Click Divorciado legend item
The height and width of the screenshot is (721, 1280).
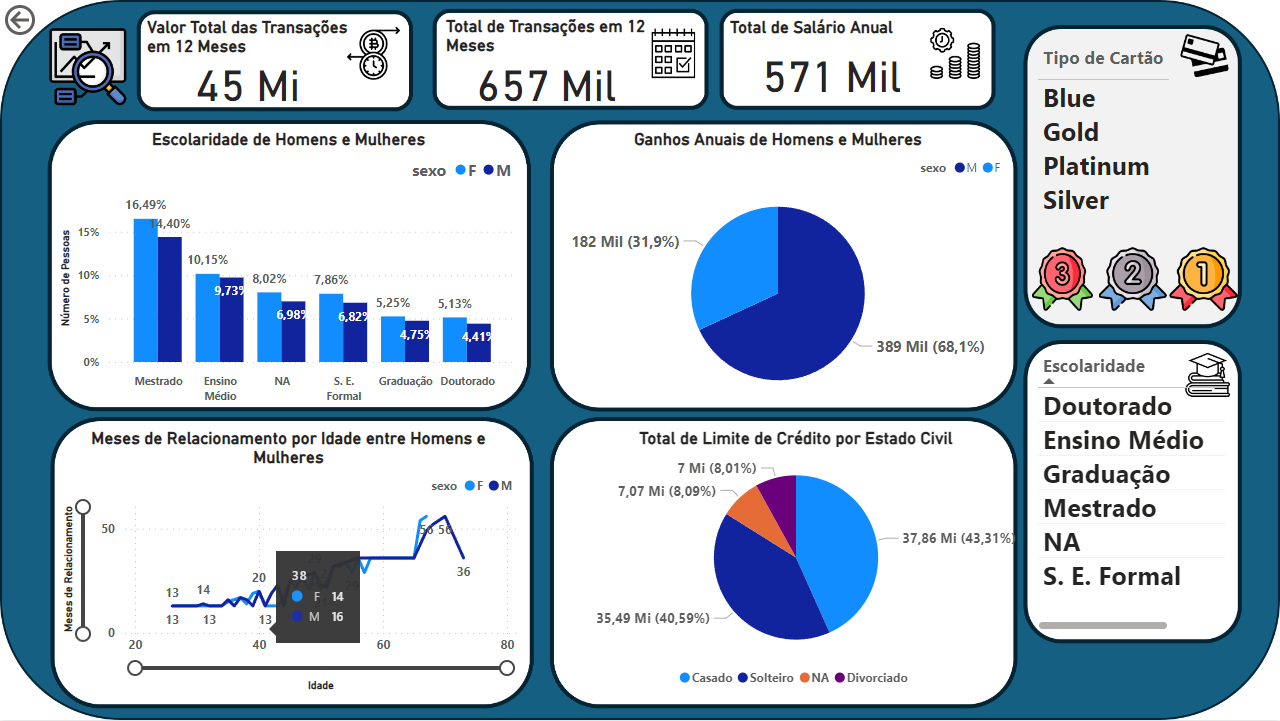871,678
